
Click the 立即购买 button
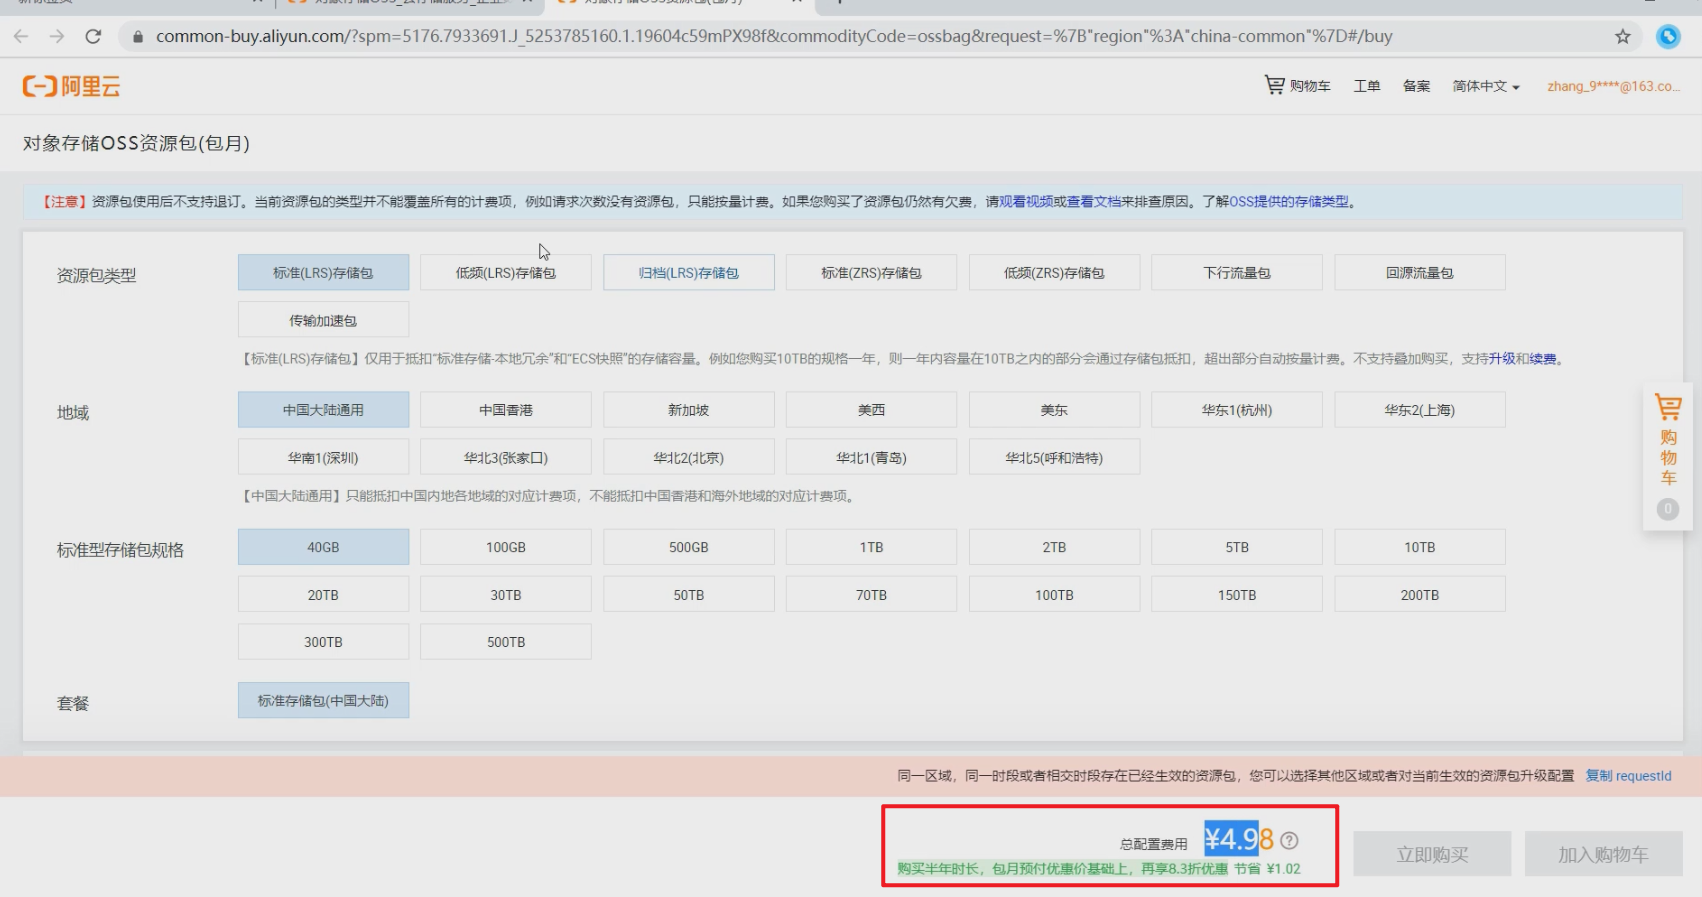tap(1432, 855)
